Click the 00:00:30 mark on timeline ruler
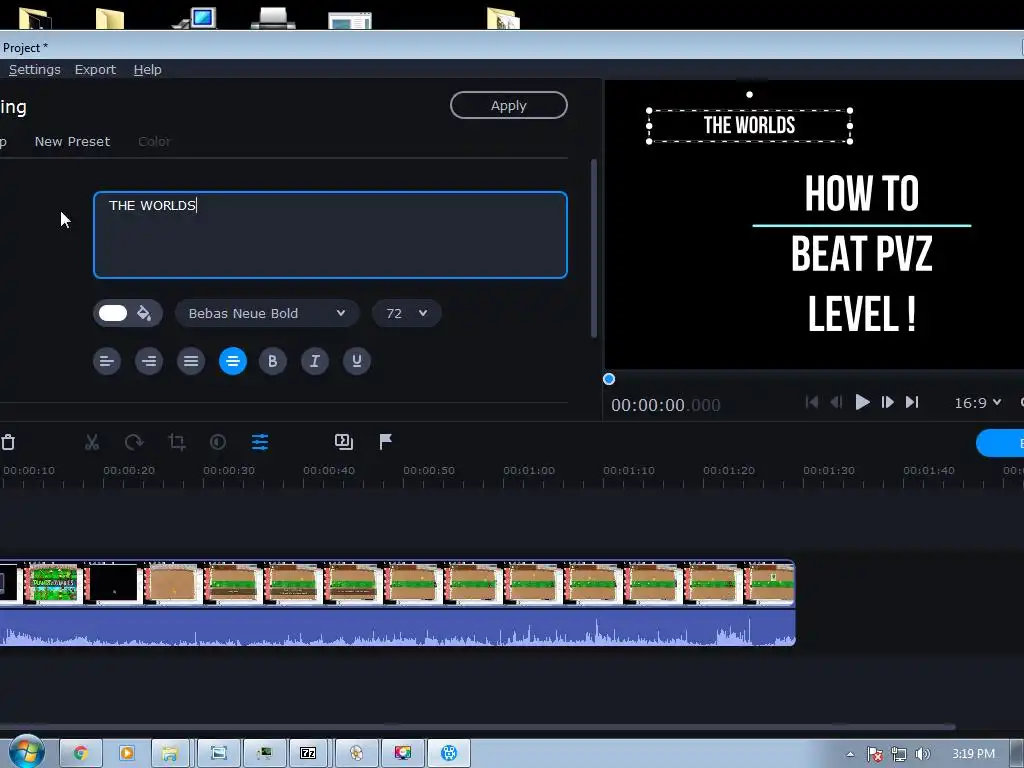The image size is (1024, 768). [x=229, y=470]
